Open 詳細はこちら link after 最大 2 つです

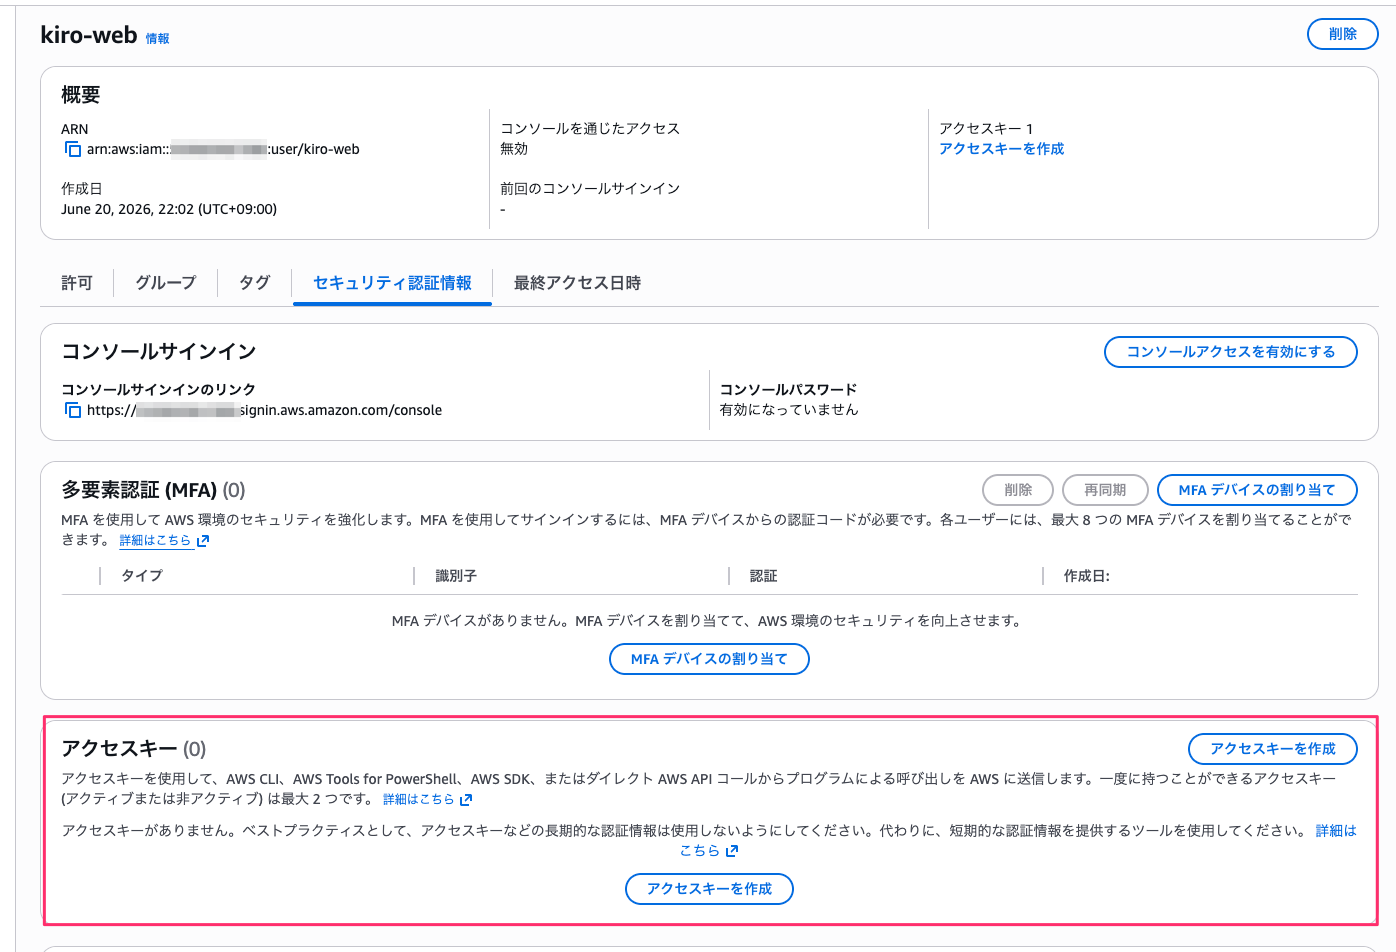(x=418, y=799)
